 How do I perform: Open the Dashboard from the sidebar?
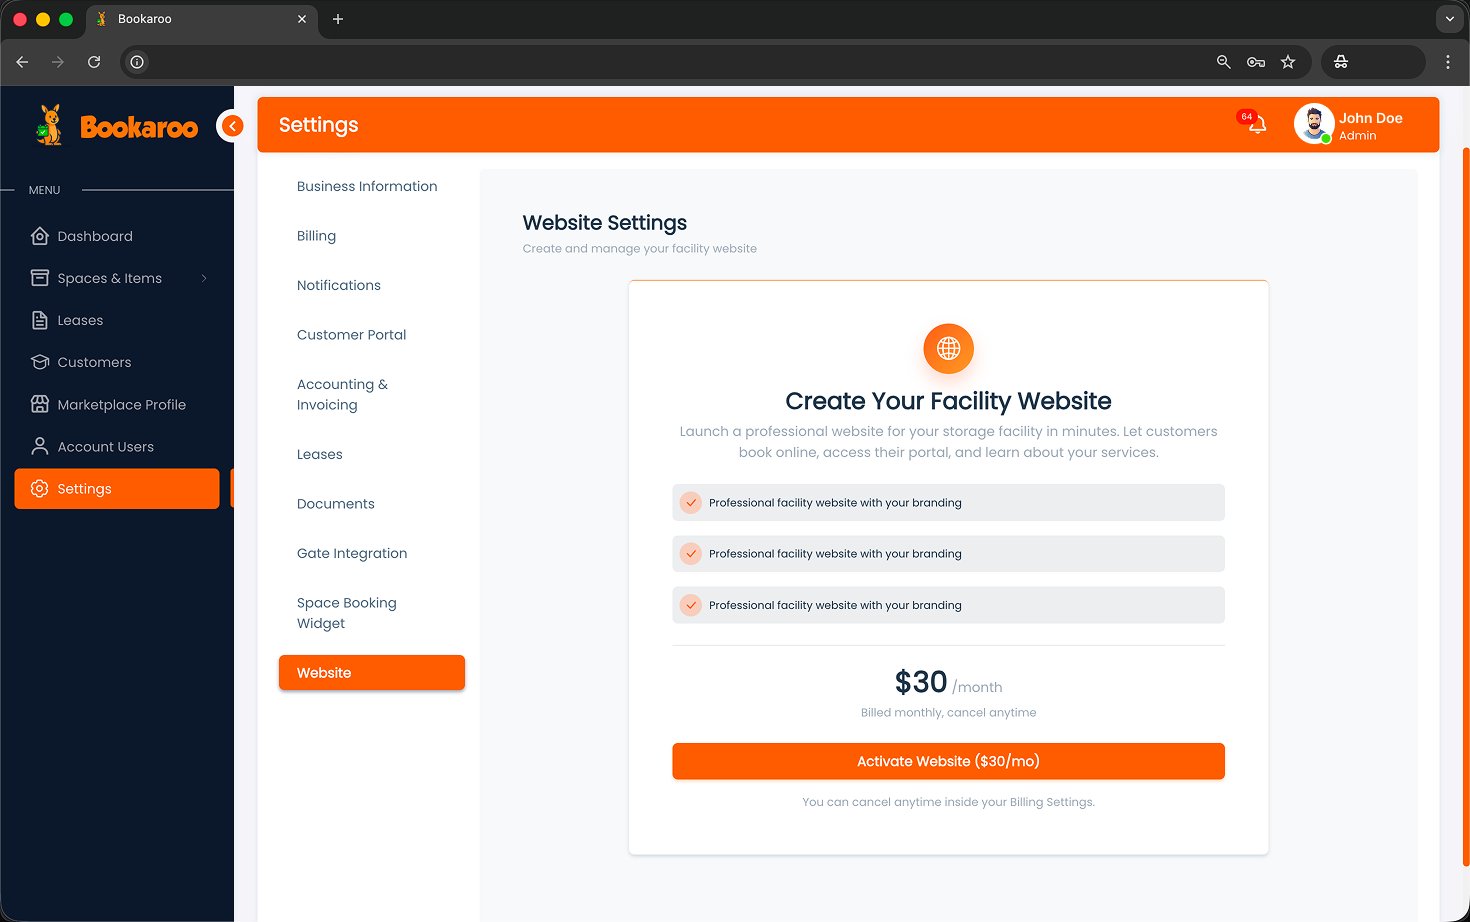pos(40,236)
